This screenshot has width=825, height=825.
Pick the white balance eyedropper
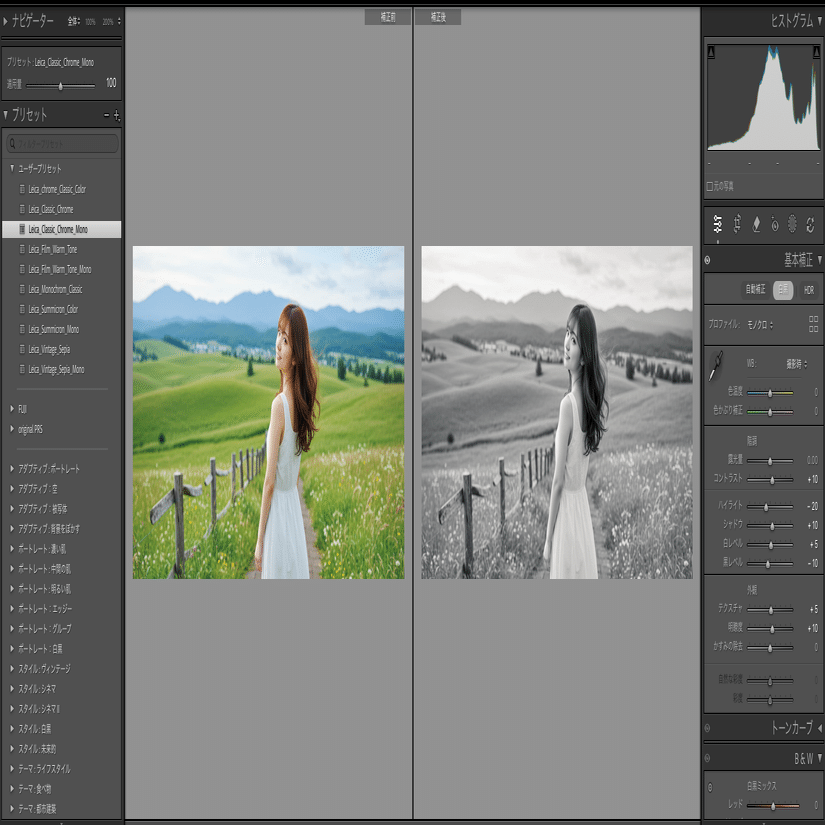716,366
